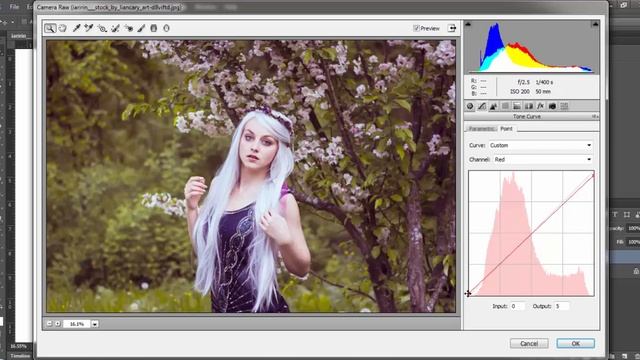Toggle highlight clipping warning on histogram
The image size is (640, 360).
pos(595,24)
